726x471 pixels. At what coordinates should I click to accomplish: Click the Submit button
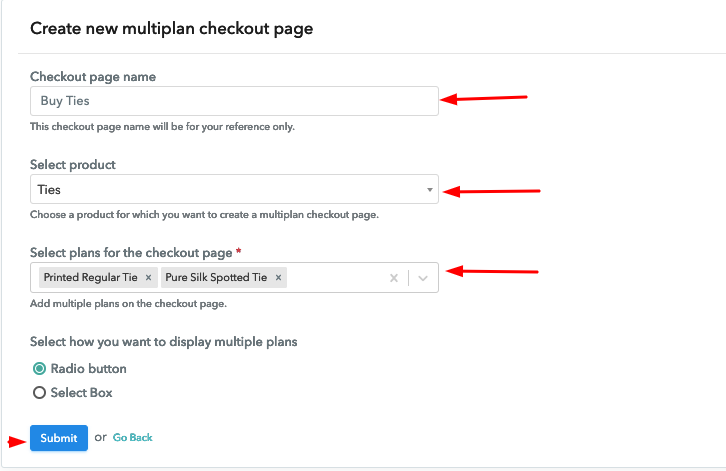coord(58,438)
